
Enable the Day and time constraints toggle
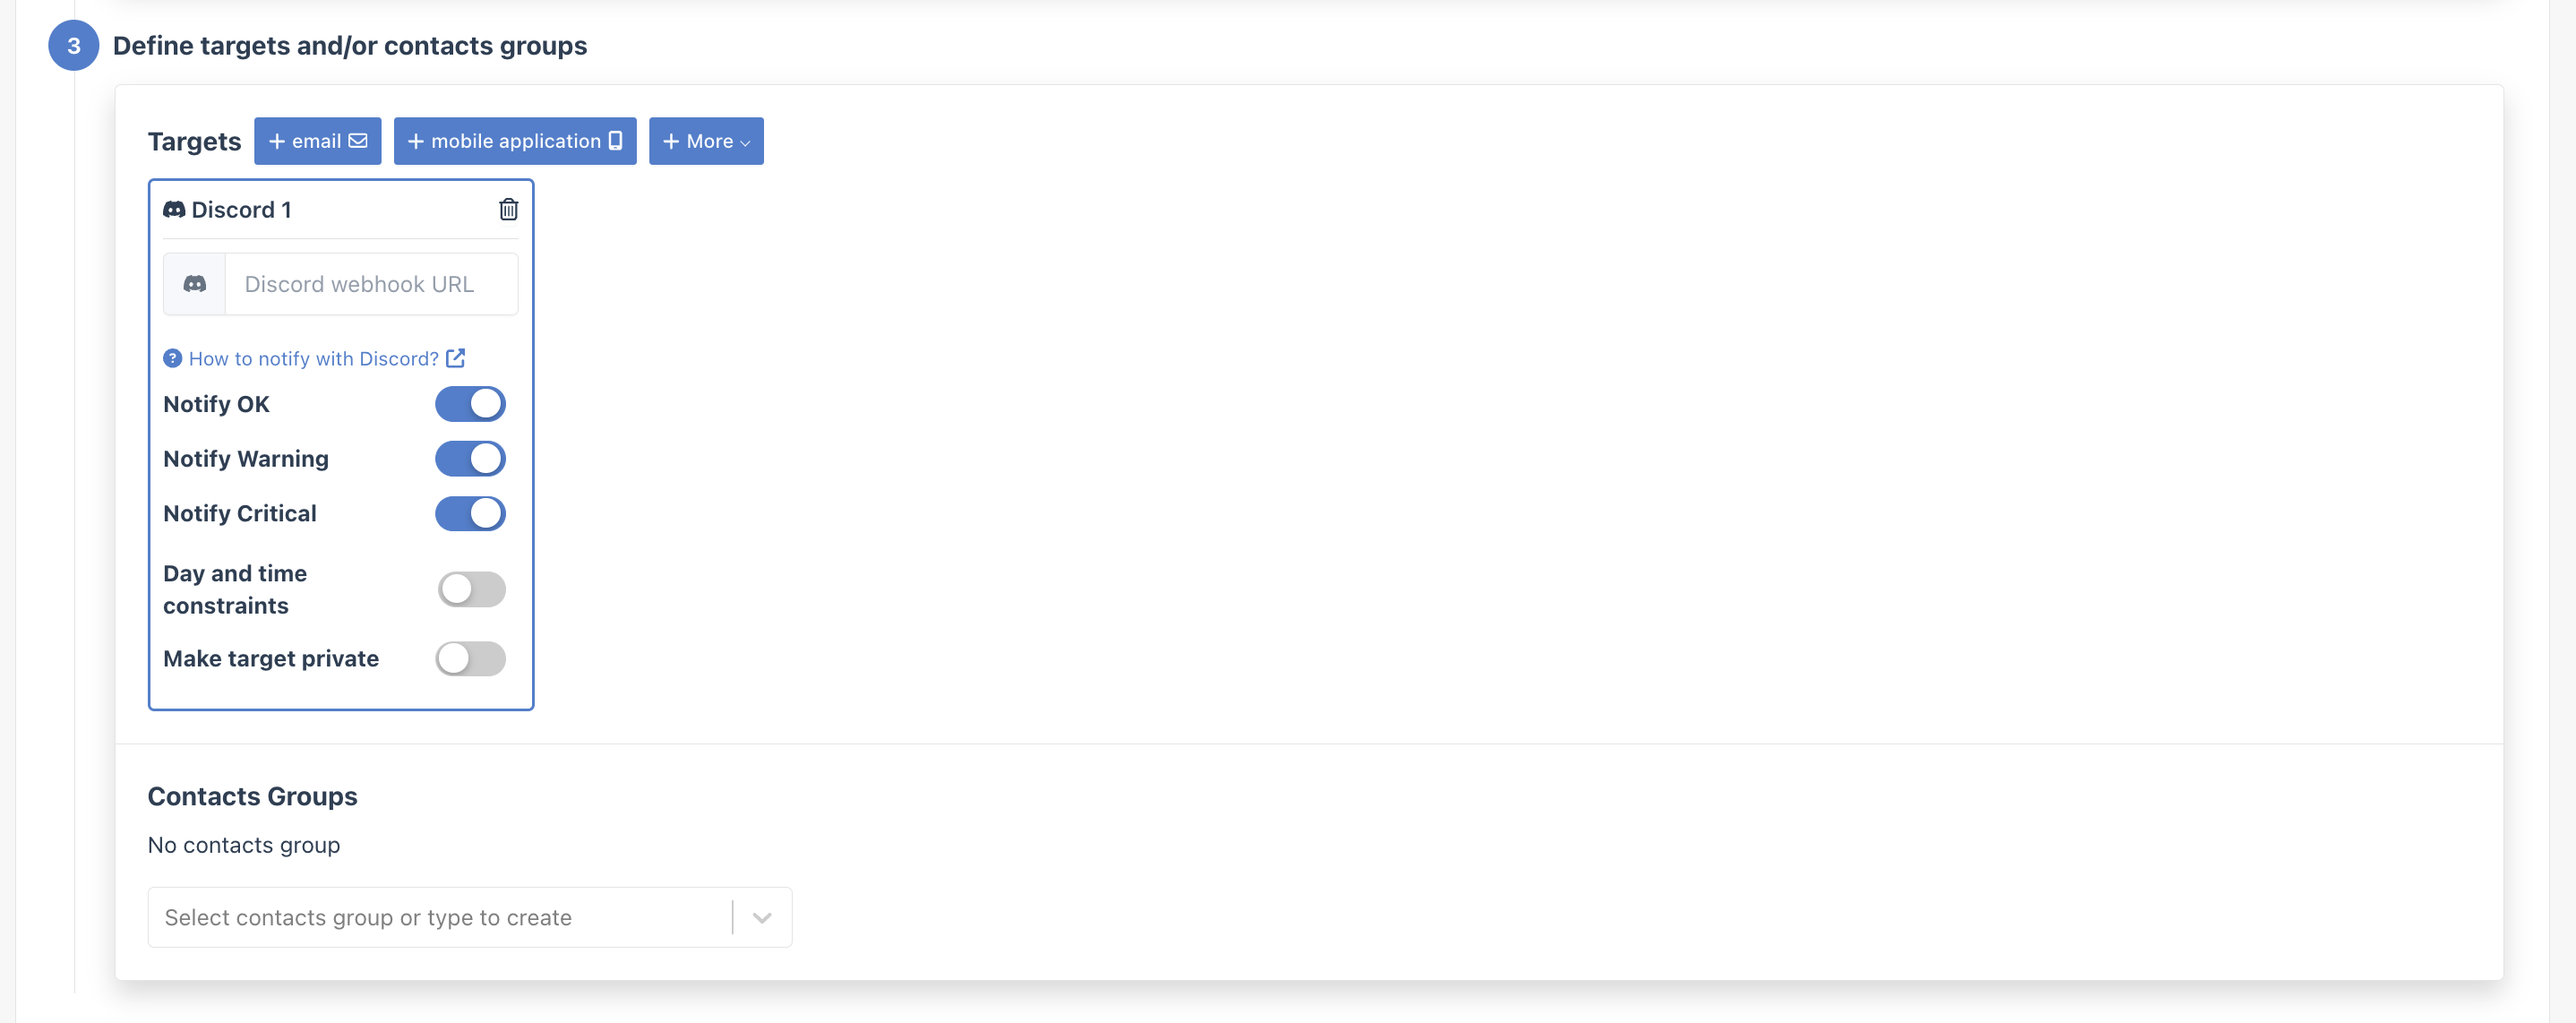(471, 588)
